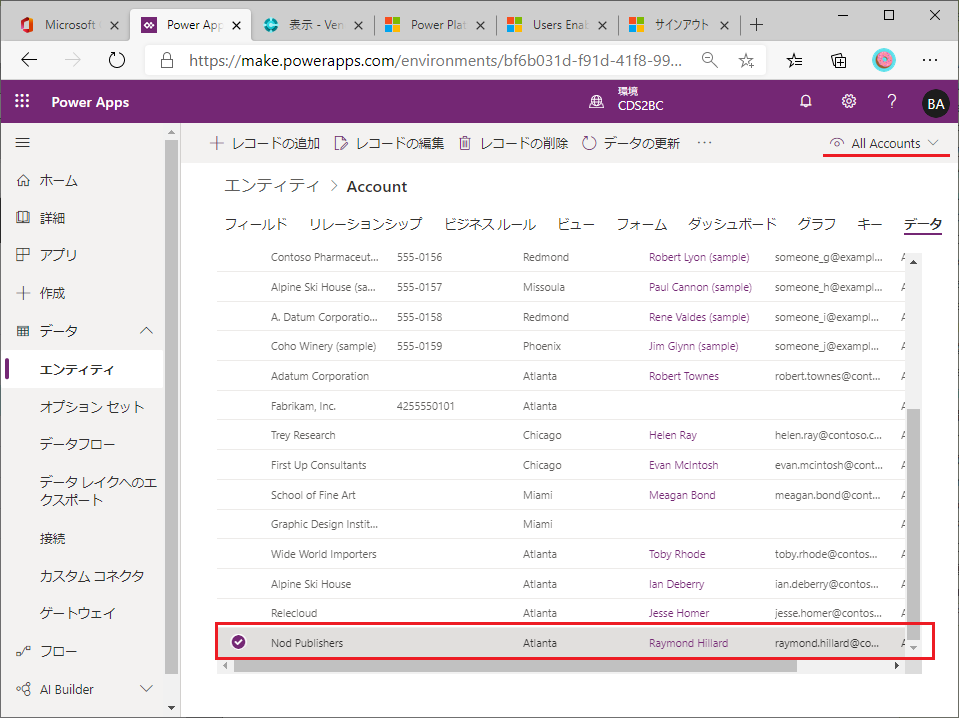Screen dimensions: 959x718
Task: Close the Microsoft Office browser tab
Action: pyautogui.click(x=114, y=25)
